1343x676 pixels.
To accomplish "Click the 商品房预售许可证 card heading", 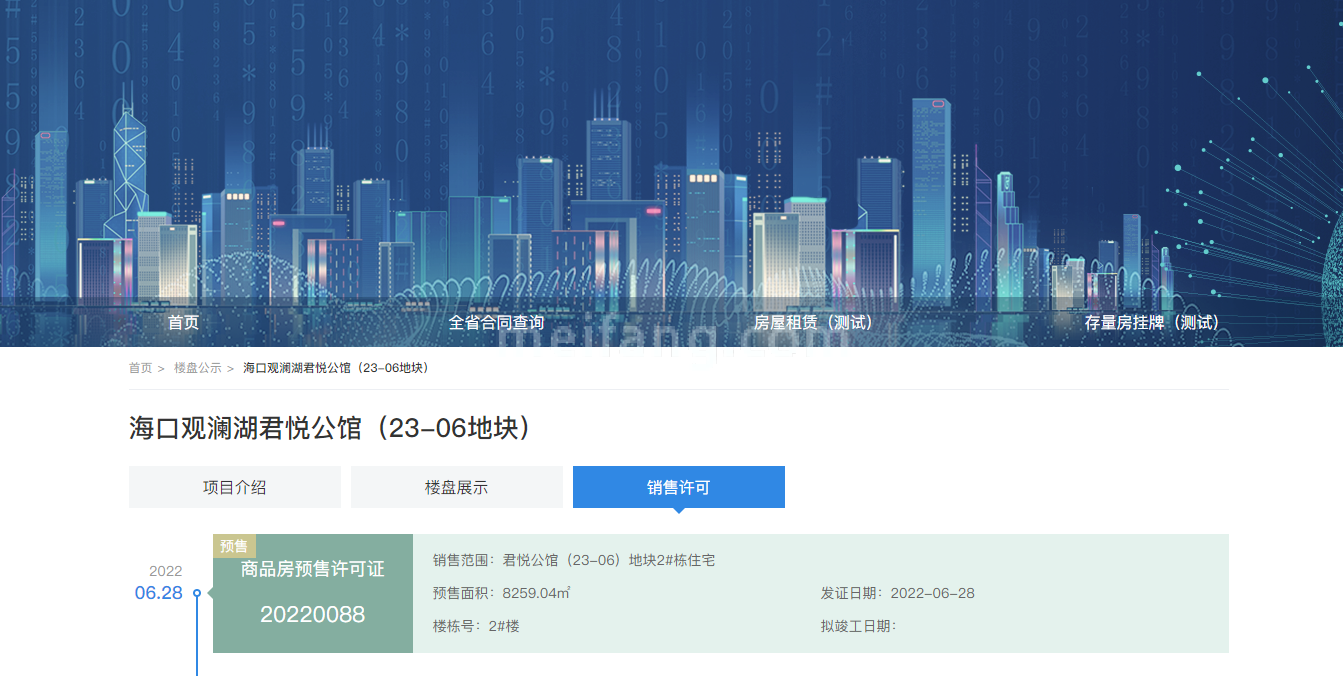I will click(x=313, y=569).
